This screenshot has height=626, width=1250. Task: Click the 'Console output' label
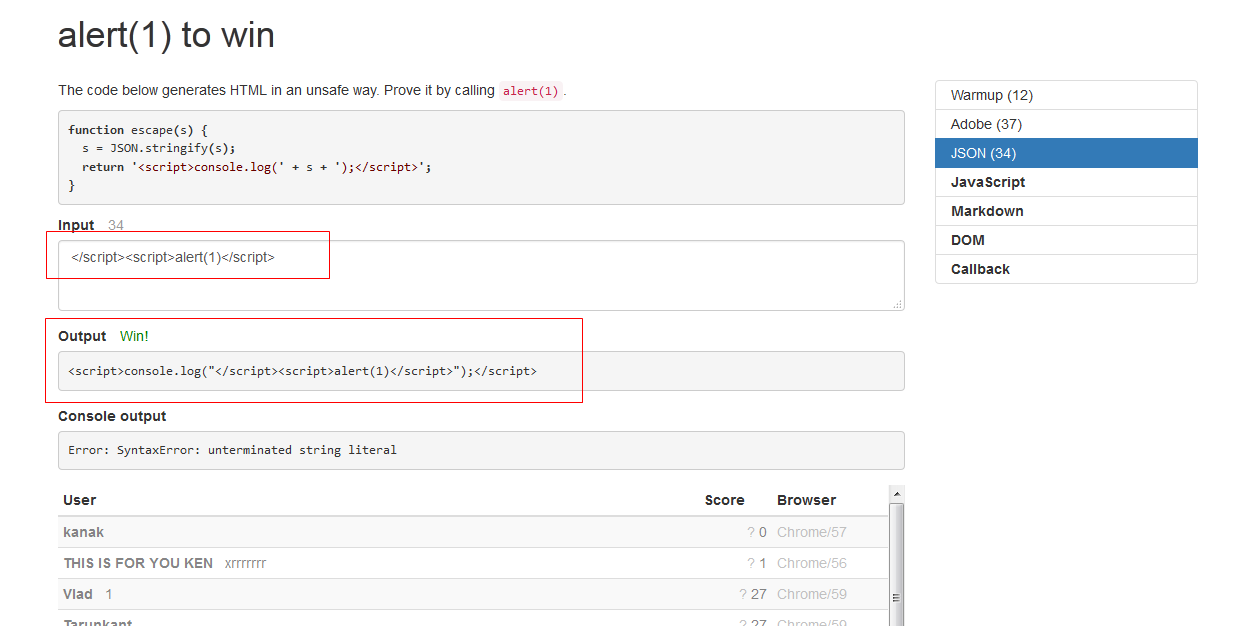pyautogui.click(x=112, y=416)
